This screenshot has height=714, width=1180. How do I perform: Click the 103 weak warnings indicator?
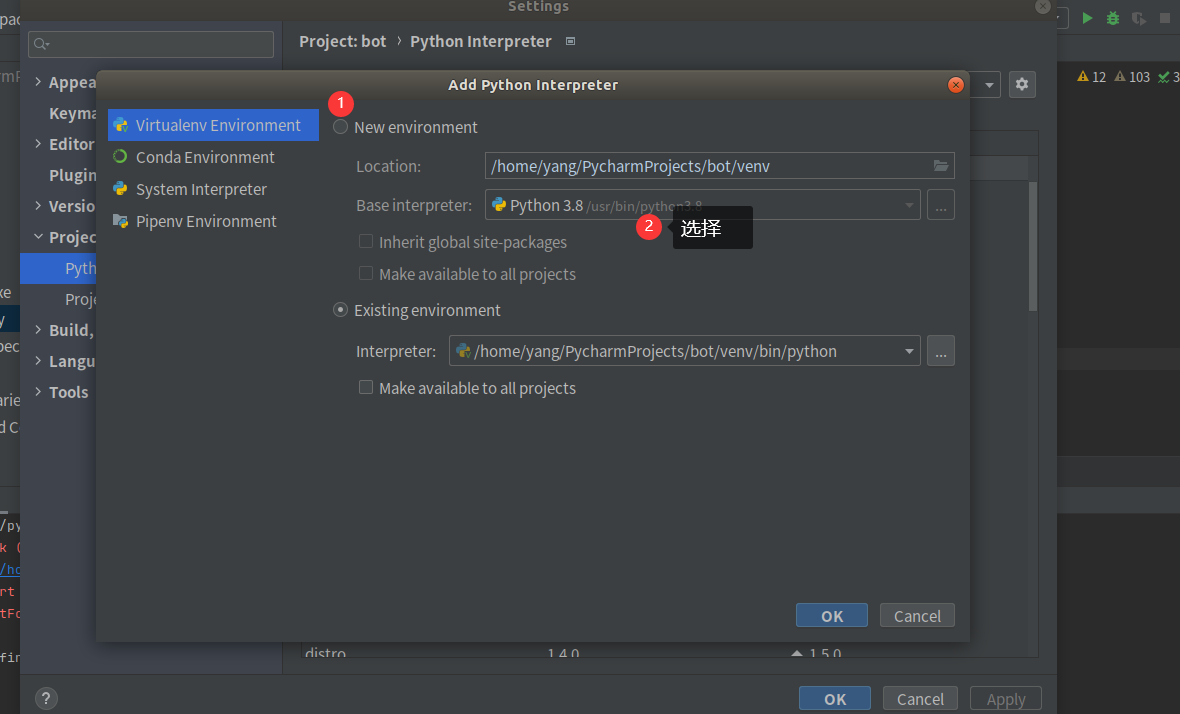[1132, 77]
